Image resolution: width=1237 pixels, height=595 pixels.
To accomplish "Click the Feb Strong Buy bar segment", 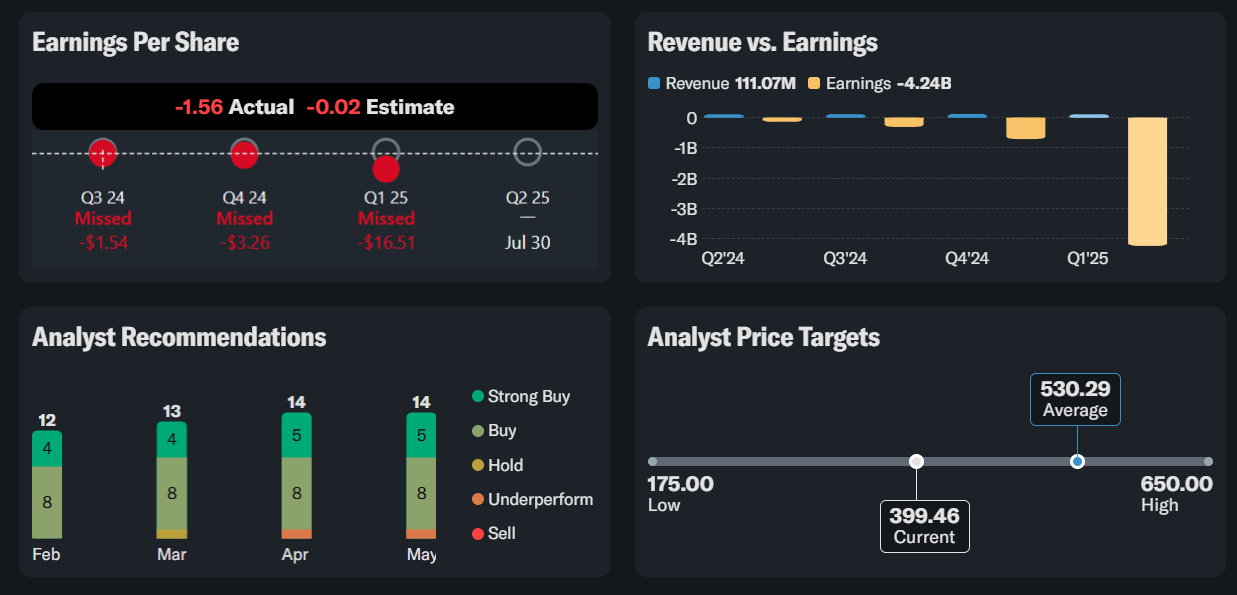I will pos(47,449).
